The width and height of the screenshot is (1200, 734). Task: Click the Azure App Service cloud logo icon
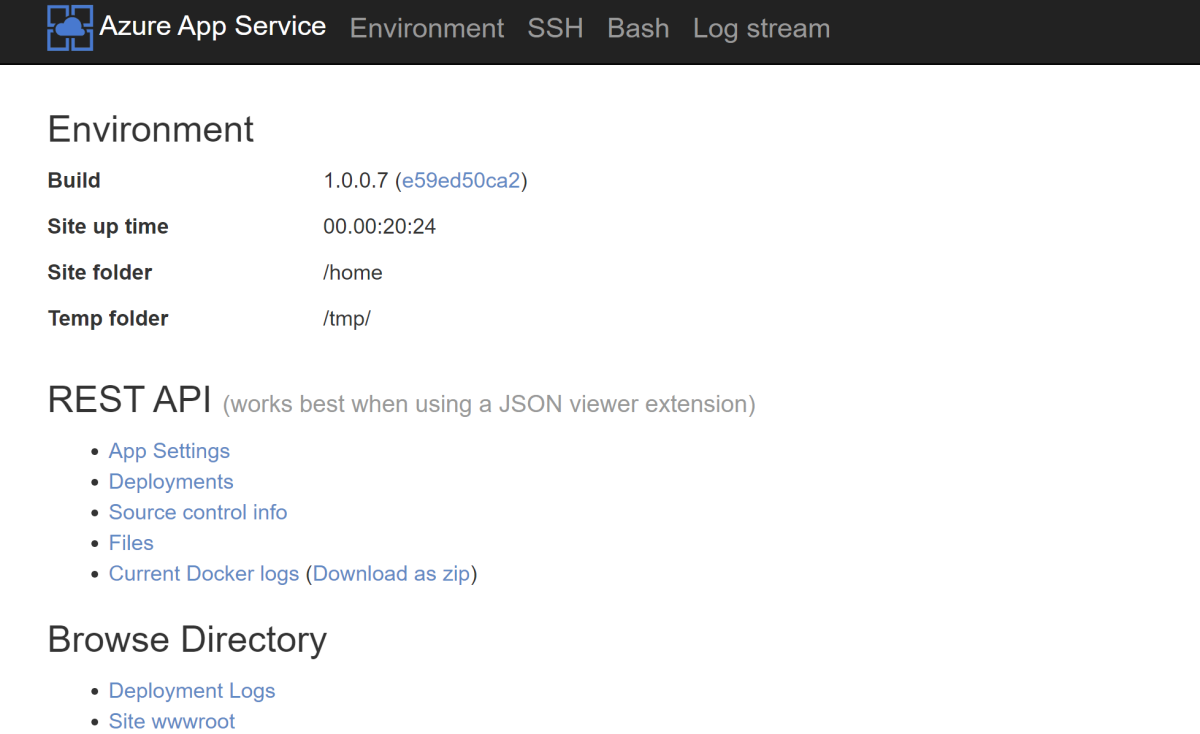pos(70,28)
